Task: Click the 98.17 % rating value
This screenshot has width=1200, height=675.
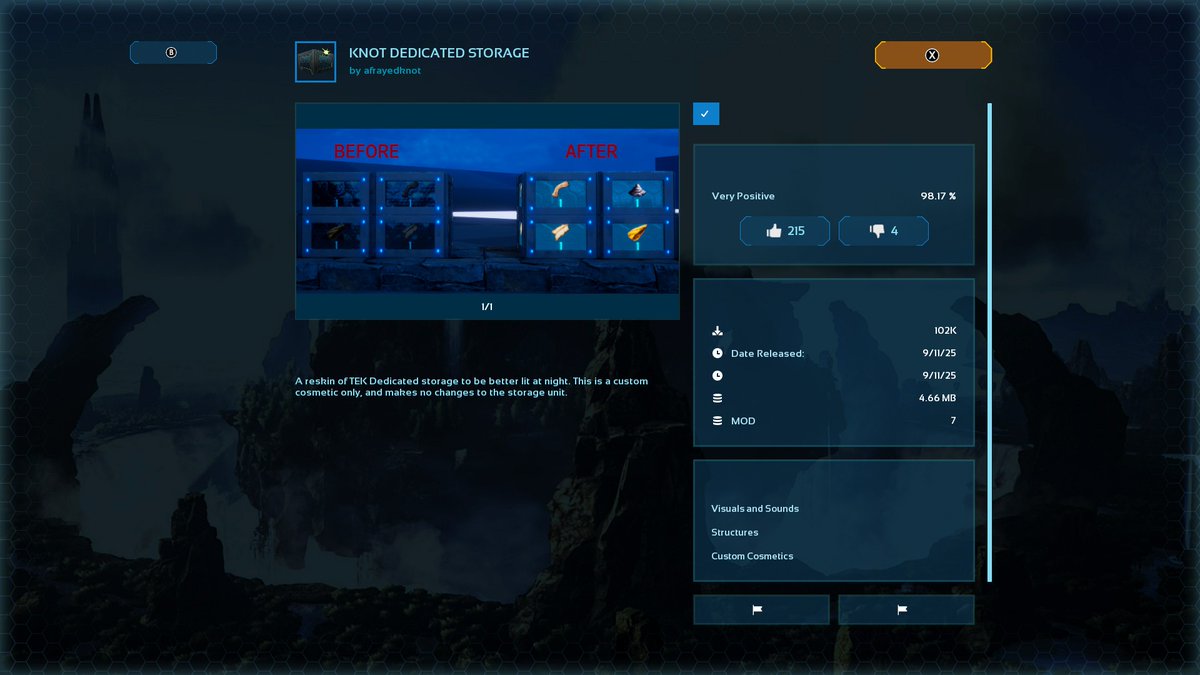Action: pos(938,196)
